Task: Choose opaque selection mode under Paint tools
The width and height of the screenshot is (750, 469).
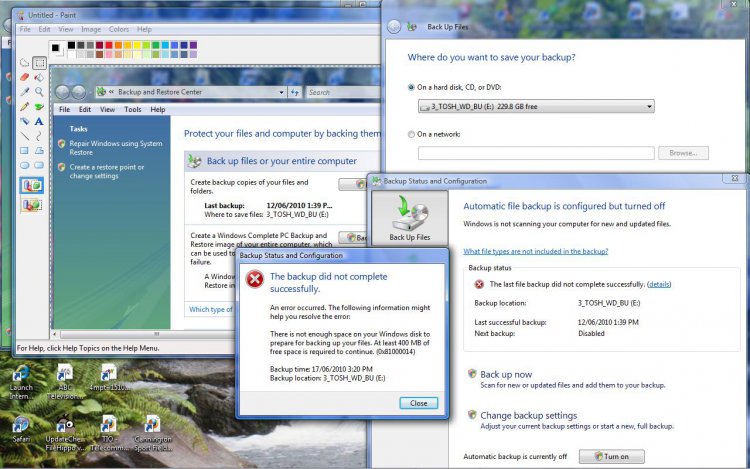Action: click(x=32, y=185)
